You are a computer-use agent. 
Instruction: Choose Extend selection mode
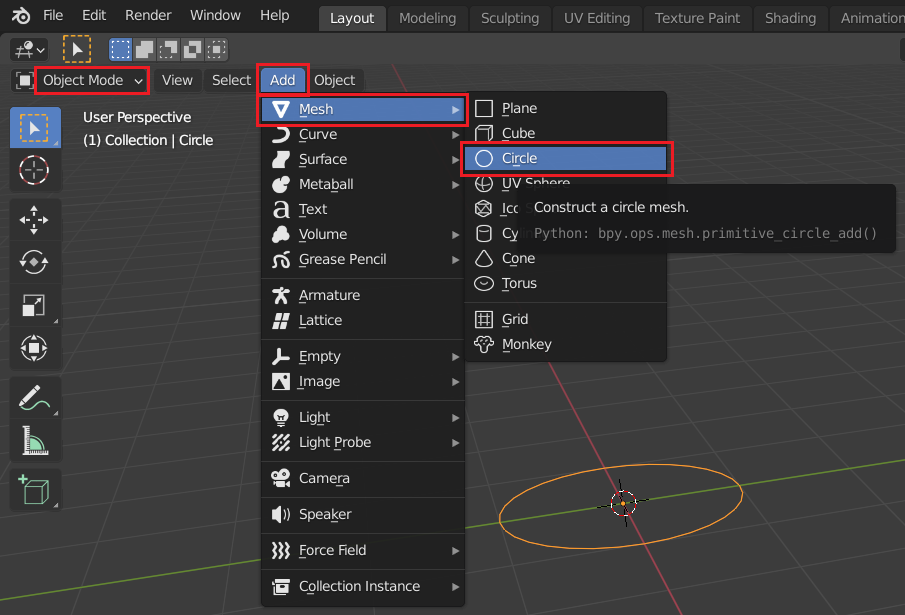(144, 50)
